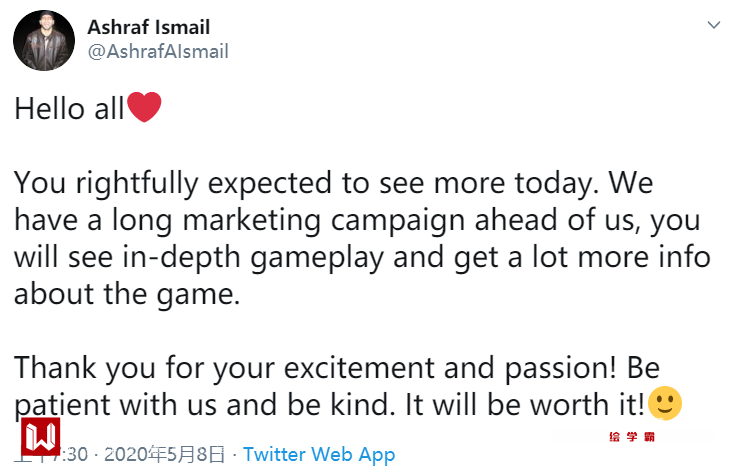Open the tweet options chevron menu
Viewport: 737px width, 471px height.
pyautogui.click(x=713, y=24)
